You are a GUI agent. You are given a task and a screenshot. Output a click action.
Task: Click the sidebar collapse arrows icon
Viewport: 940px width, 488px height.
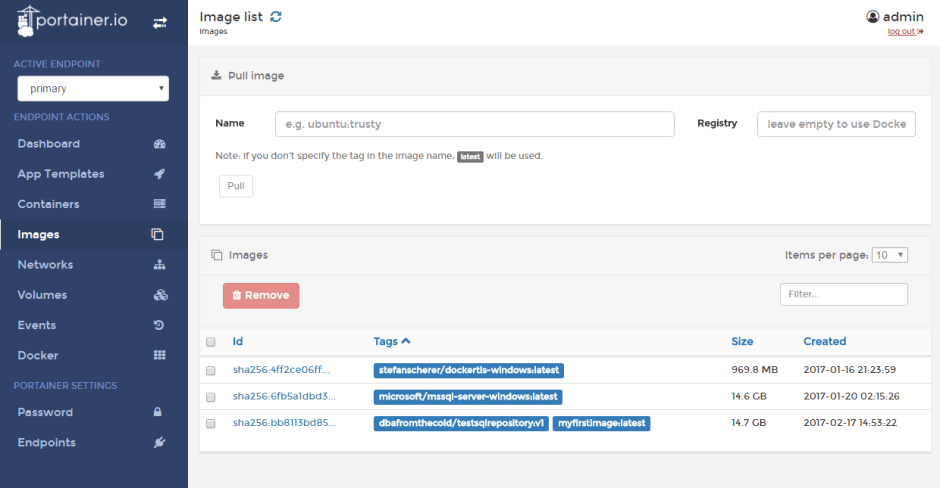pyautogui.click(x=159, y=23)
